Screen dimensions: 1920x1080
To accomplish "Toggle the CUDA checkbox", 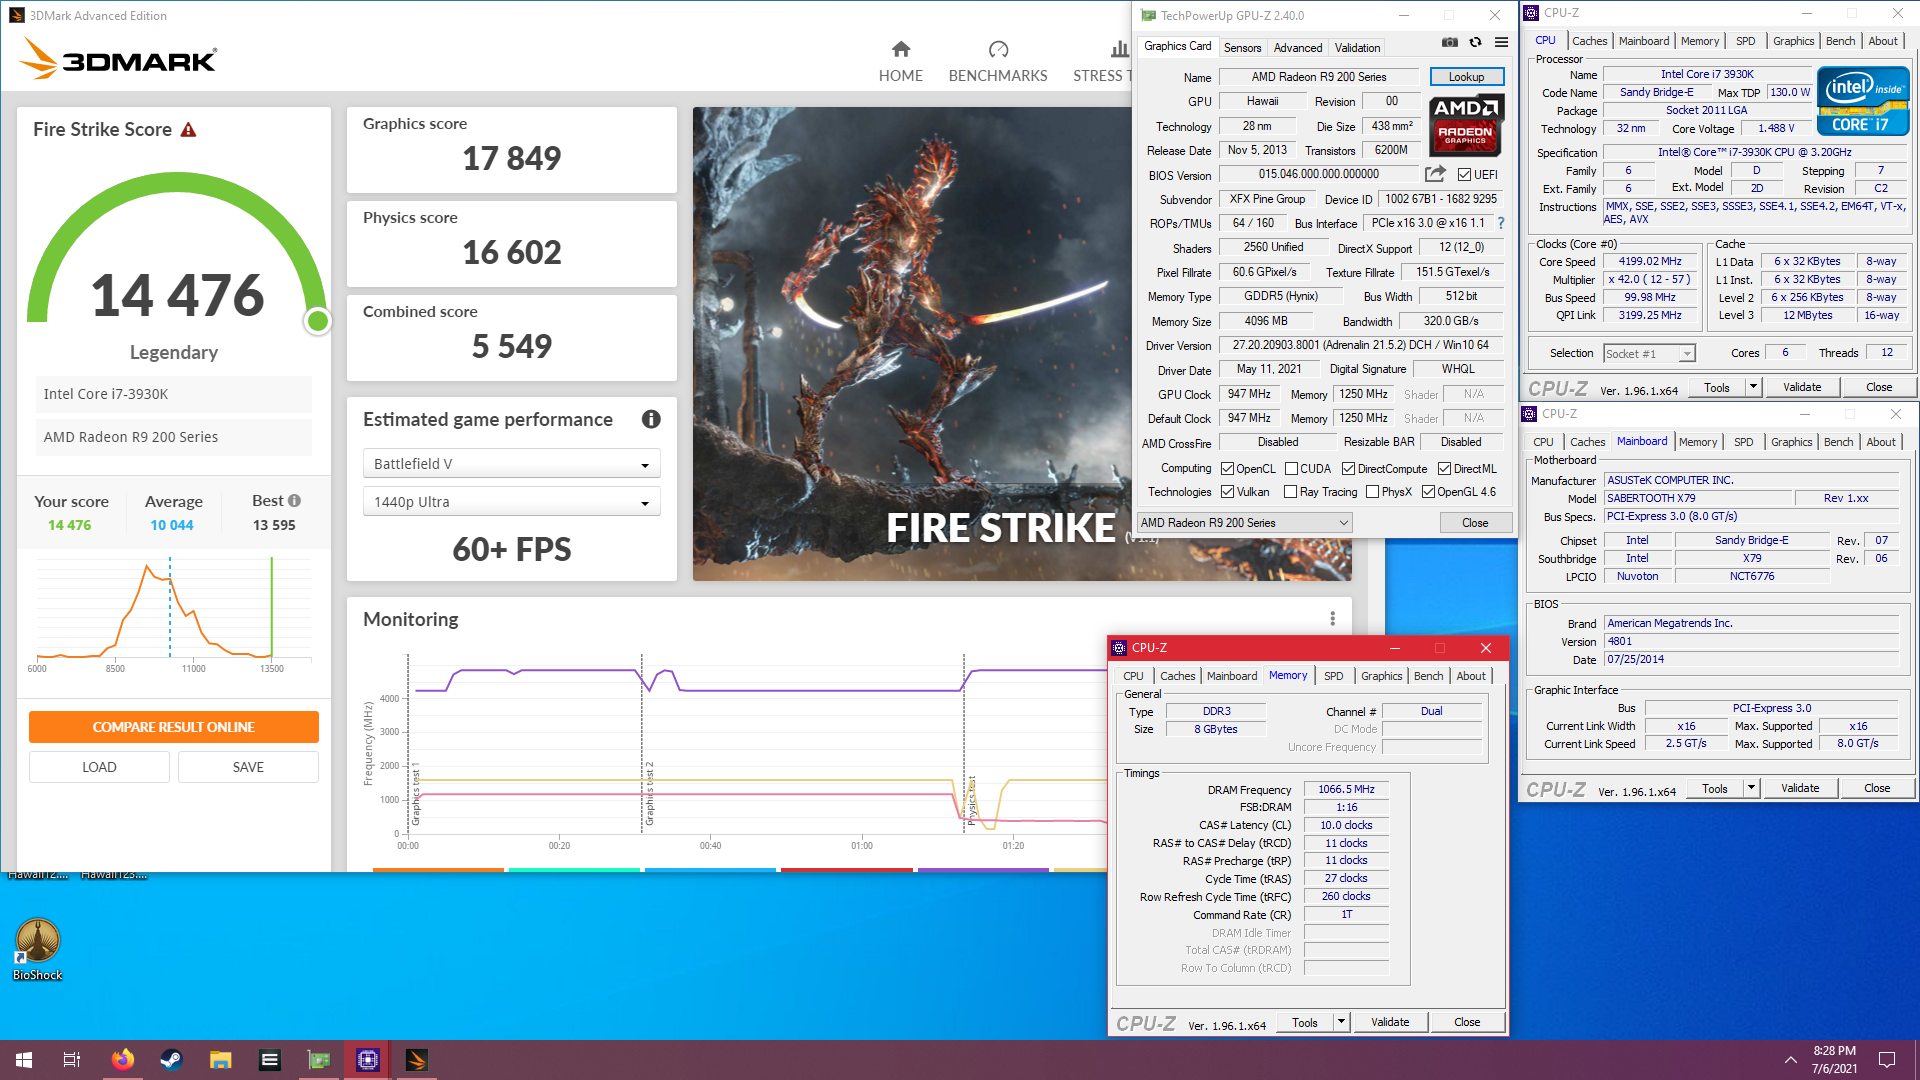I will 1291,468.
